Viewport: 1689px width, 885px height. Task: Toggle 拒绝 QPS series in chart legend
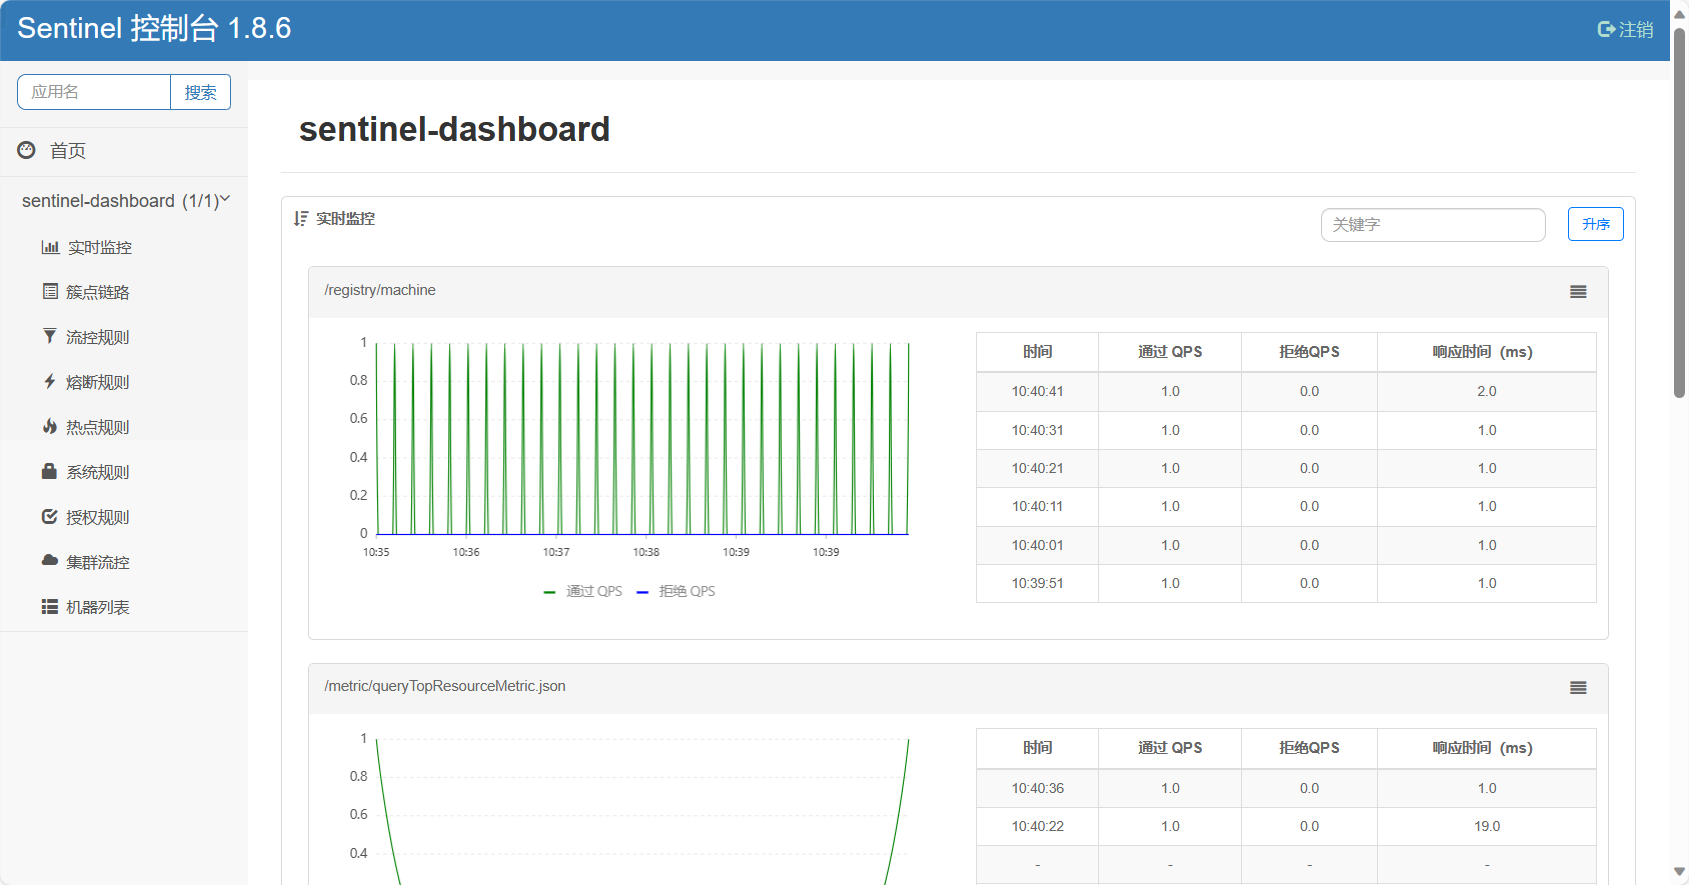pyautogui.click(x=676, y=592)
